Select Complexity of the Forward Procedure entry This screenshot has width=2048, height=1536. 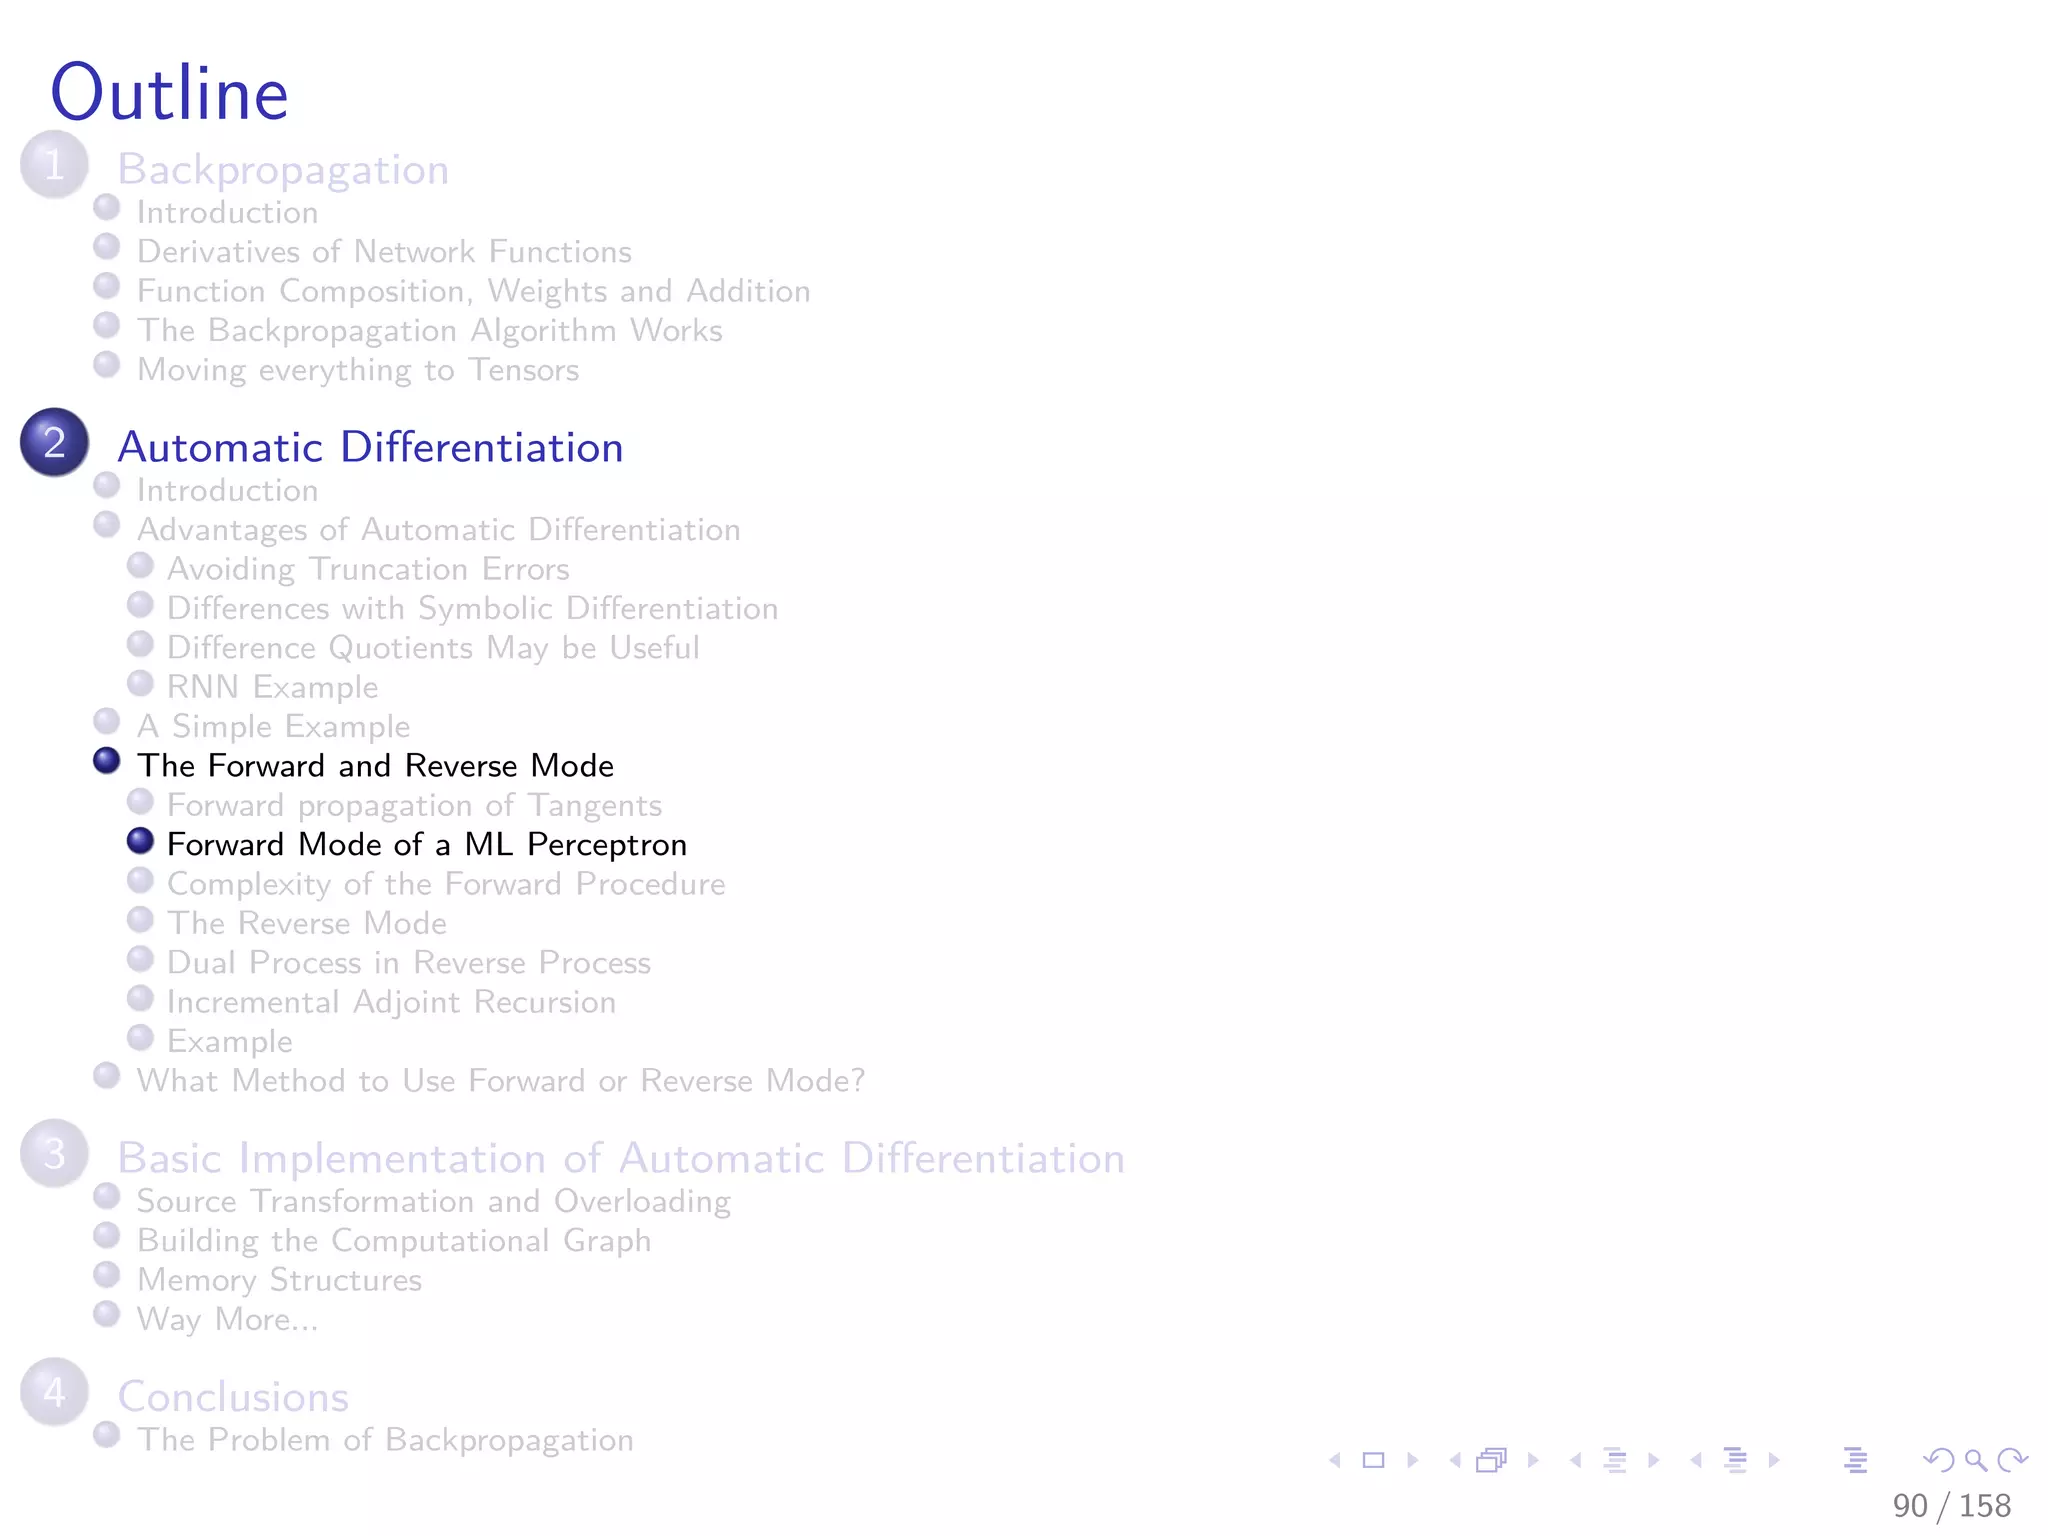point(446,884)
